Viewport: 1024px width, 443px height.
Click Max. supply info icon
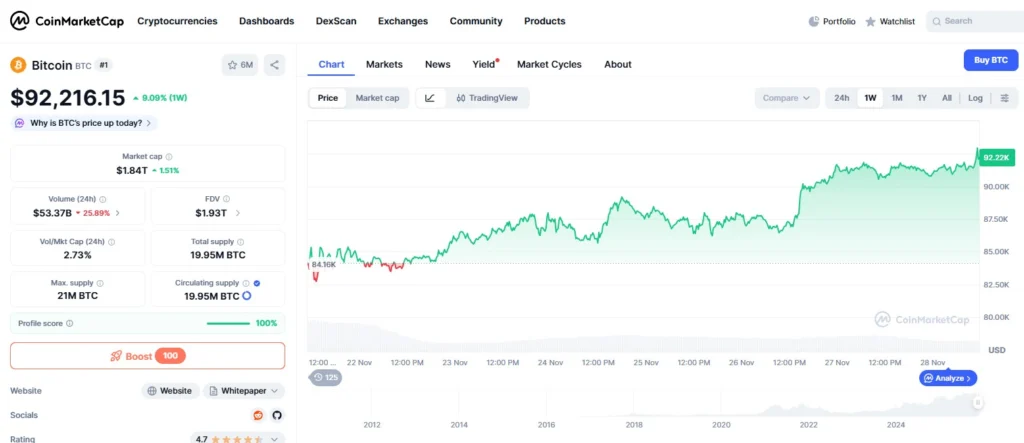[100, 284]
